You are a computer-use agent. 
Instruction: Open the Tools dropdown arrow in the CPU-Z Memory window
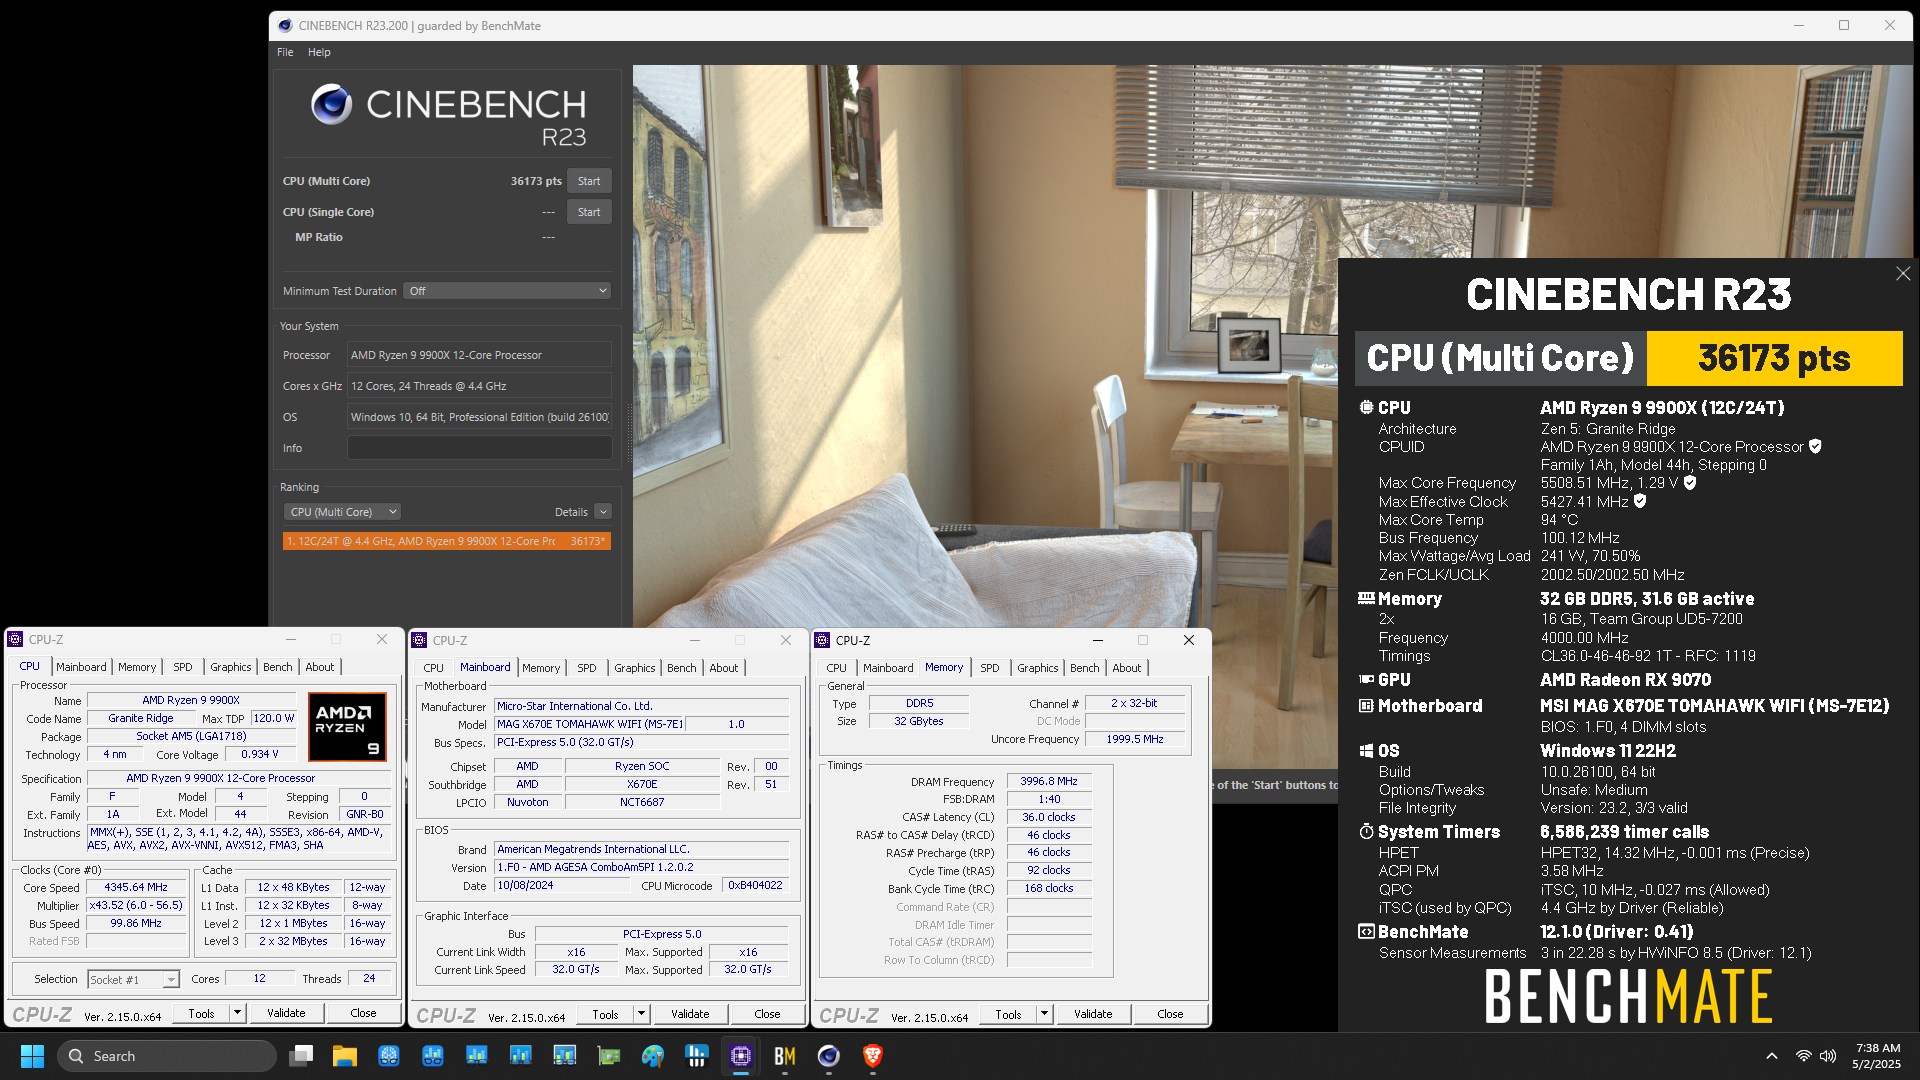pos(1044,1014)
